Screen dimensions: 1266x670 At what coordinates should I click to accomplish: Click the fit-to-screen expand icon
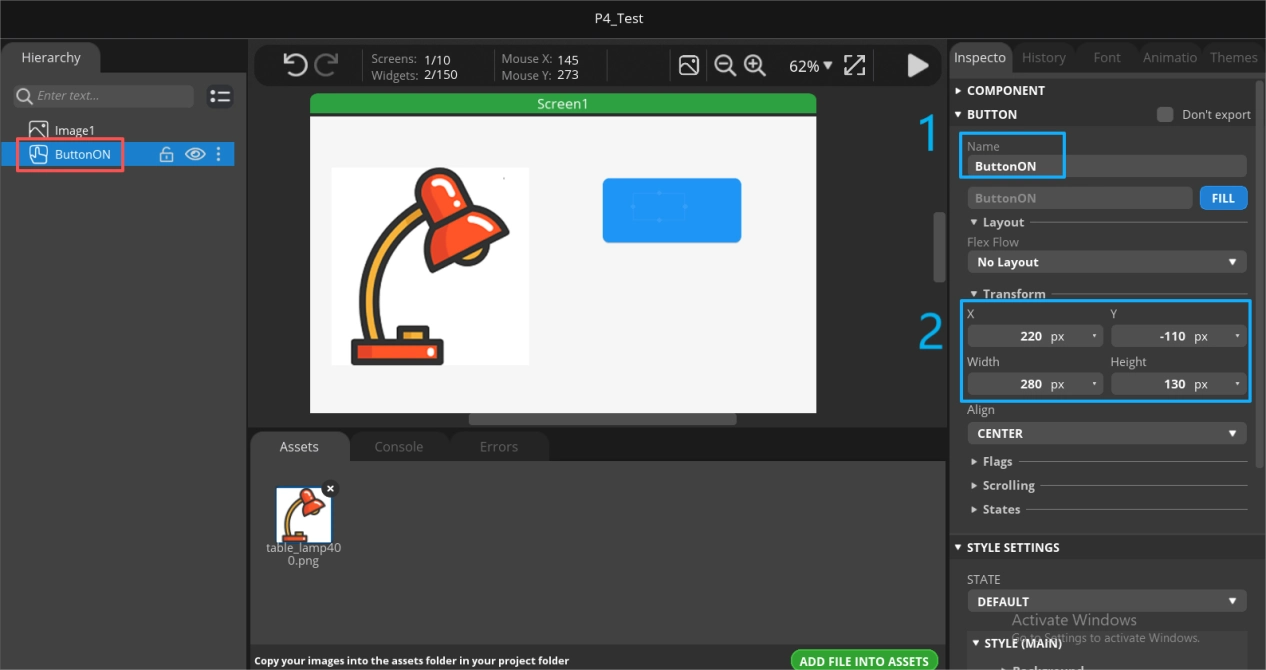(x=854, y=66)
